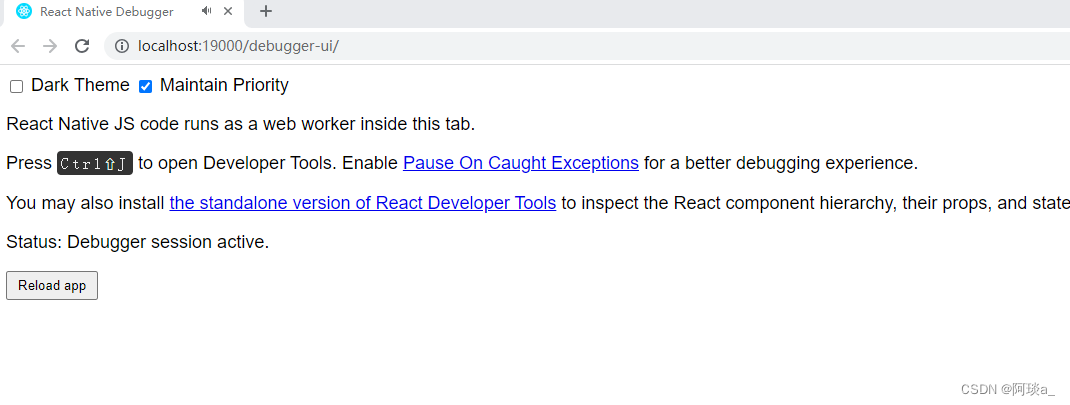Mute tab via the audio speaker icon
1070x405 pixels.
pos(207,11)
